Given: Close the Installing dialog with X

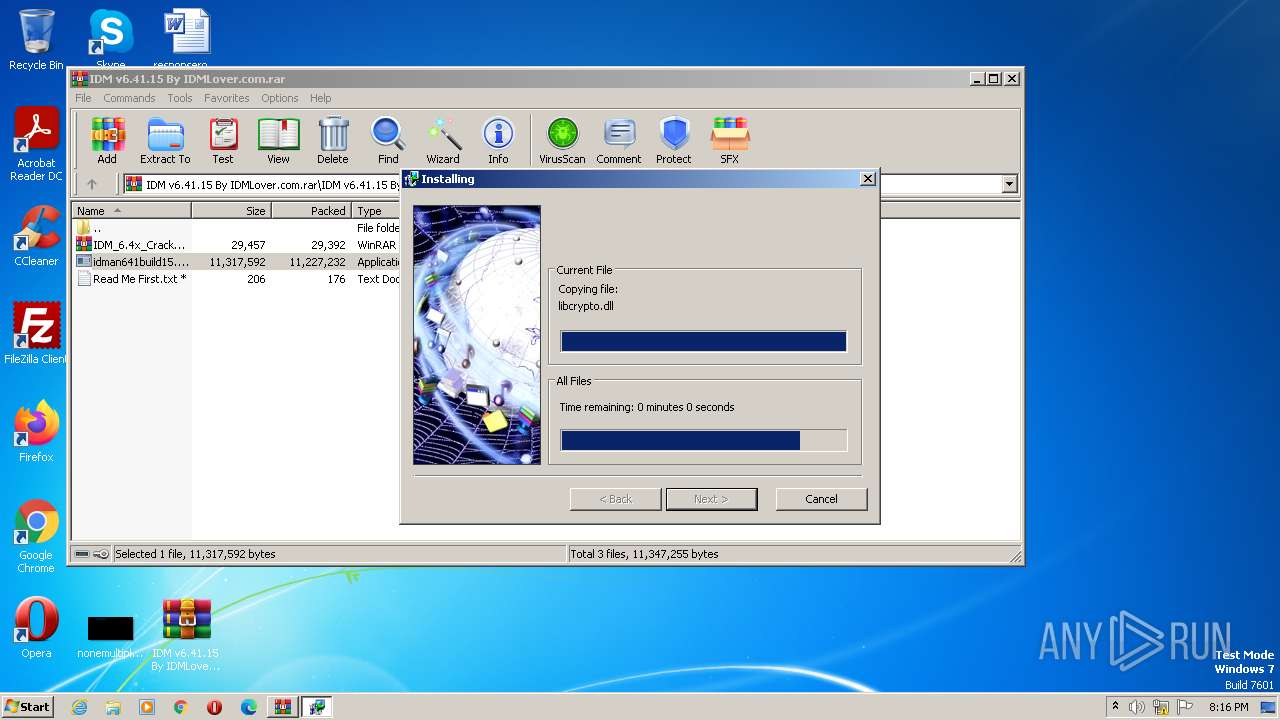Looking at the screenshot, I should pos(868,178).
